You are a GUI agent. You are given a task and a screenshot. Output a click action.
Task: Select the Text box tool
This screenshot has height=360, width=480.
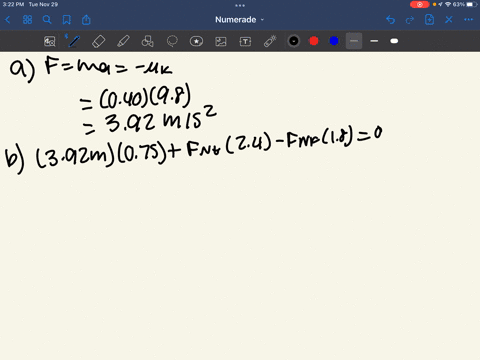pos(245,41)
